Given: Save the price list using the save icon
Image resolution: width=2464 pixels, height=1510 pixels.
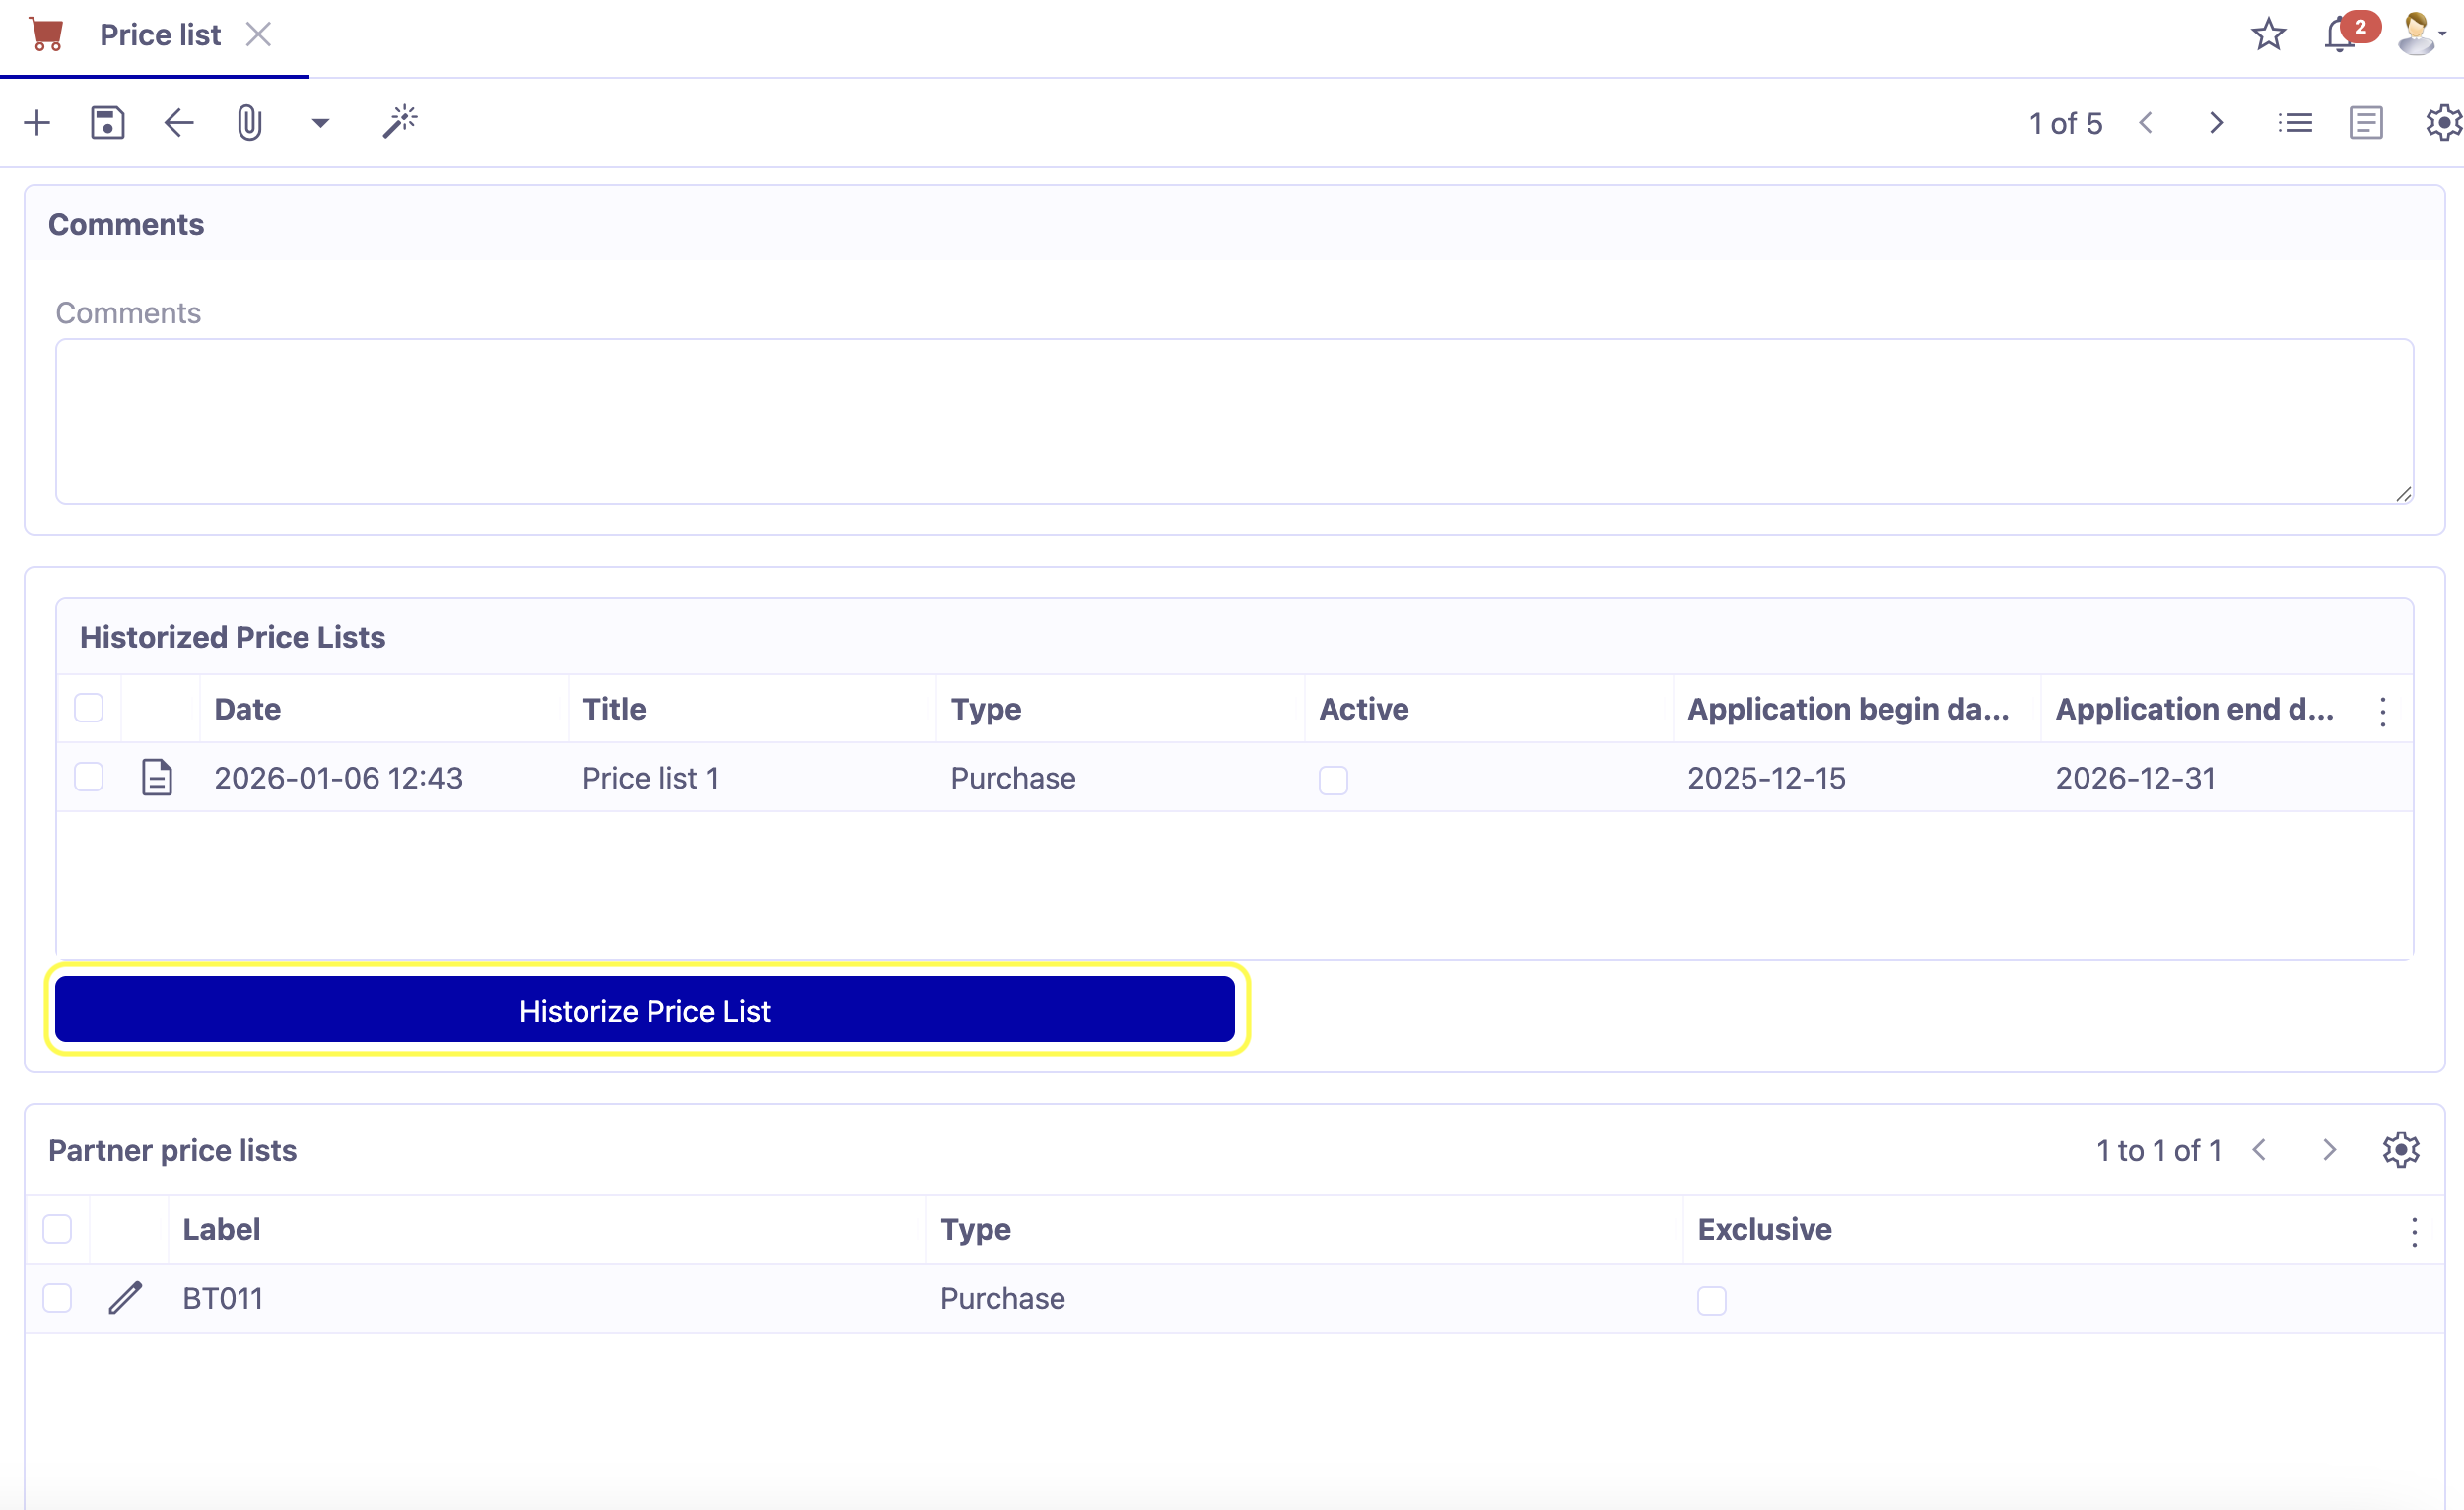Looking at the screenshot, I should (x=108, y=122).
